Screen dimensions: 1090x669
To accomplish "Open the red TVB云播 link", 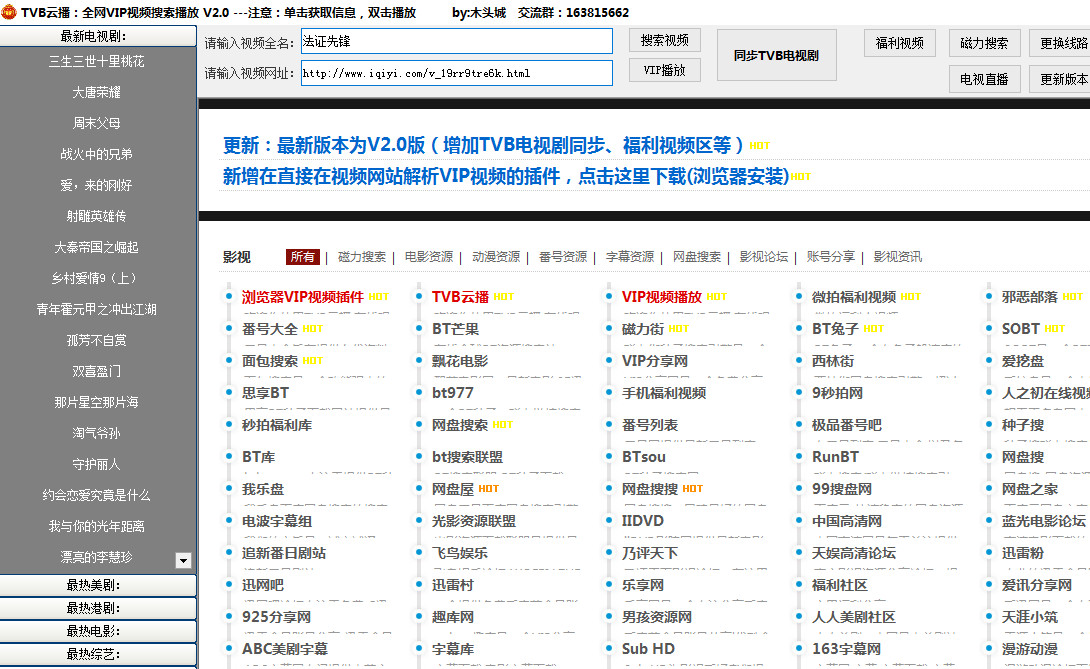I will (460, 297).
